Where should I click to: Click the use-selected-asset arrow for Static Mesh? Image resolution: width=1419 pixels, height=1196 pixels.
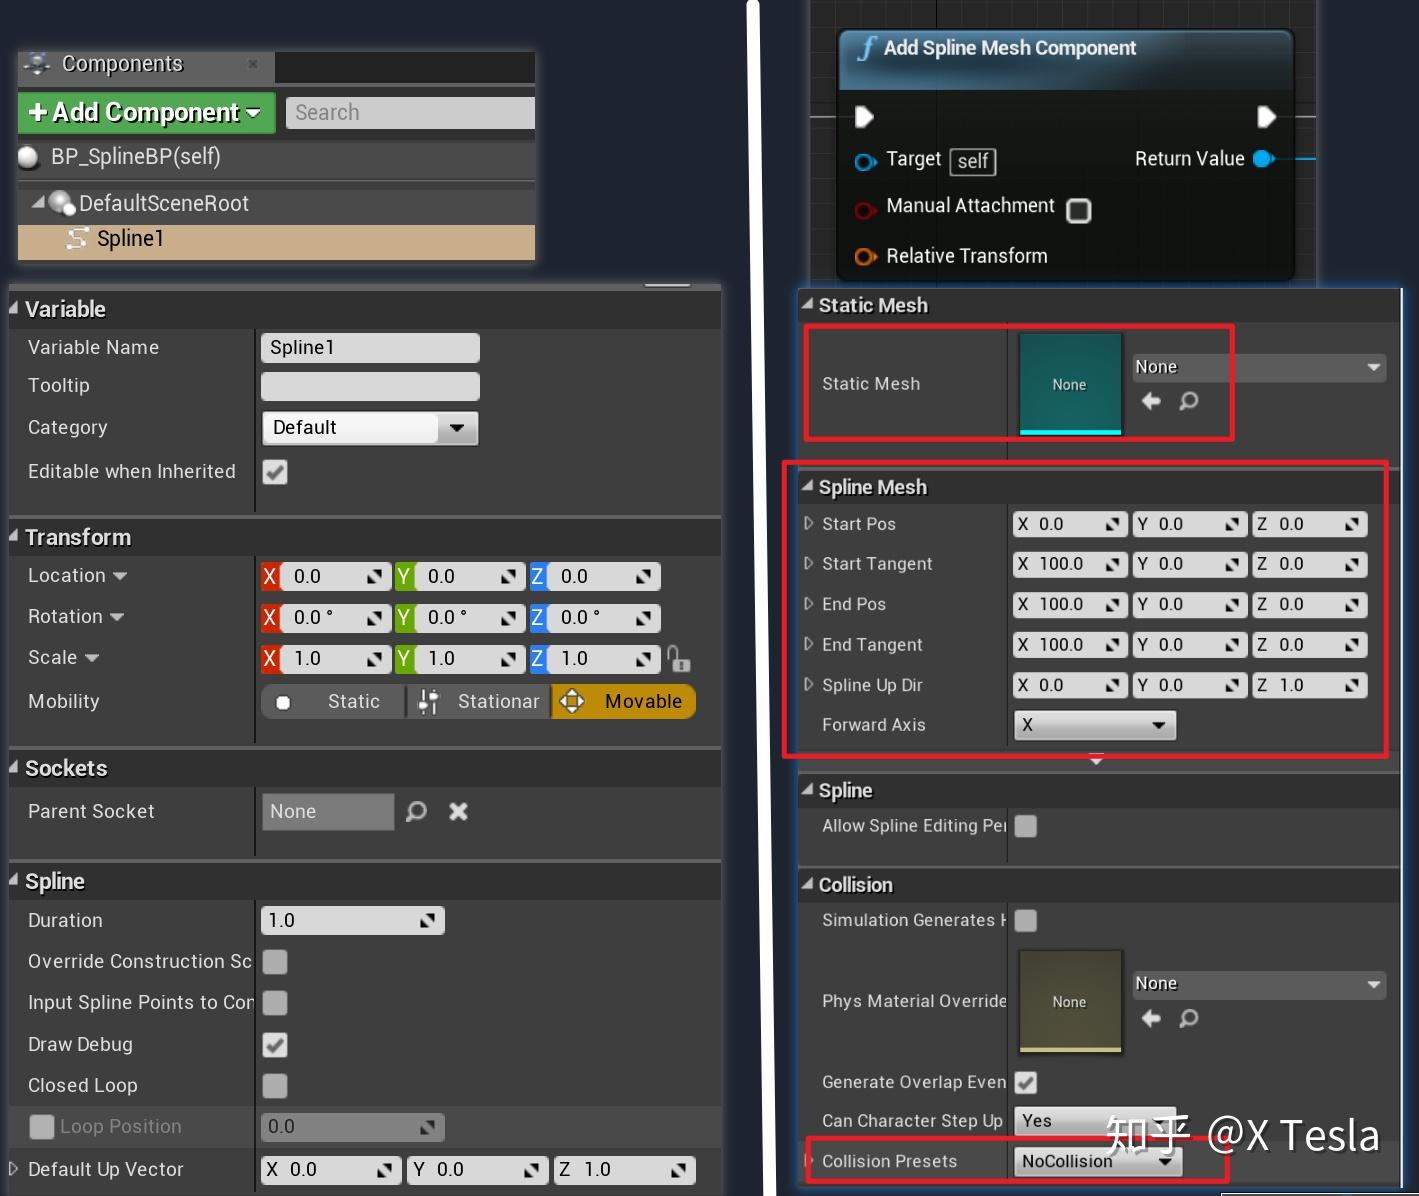1151,401
